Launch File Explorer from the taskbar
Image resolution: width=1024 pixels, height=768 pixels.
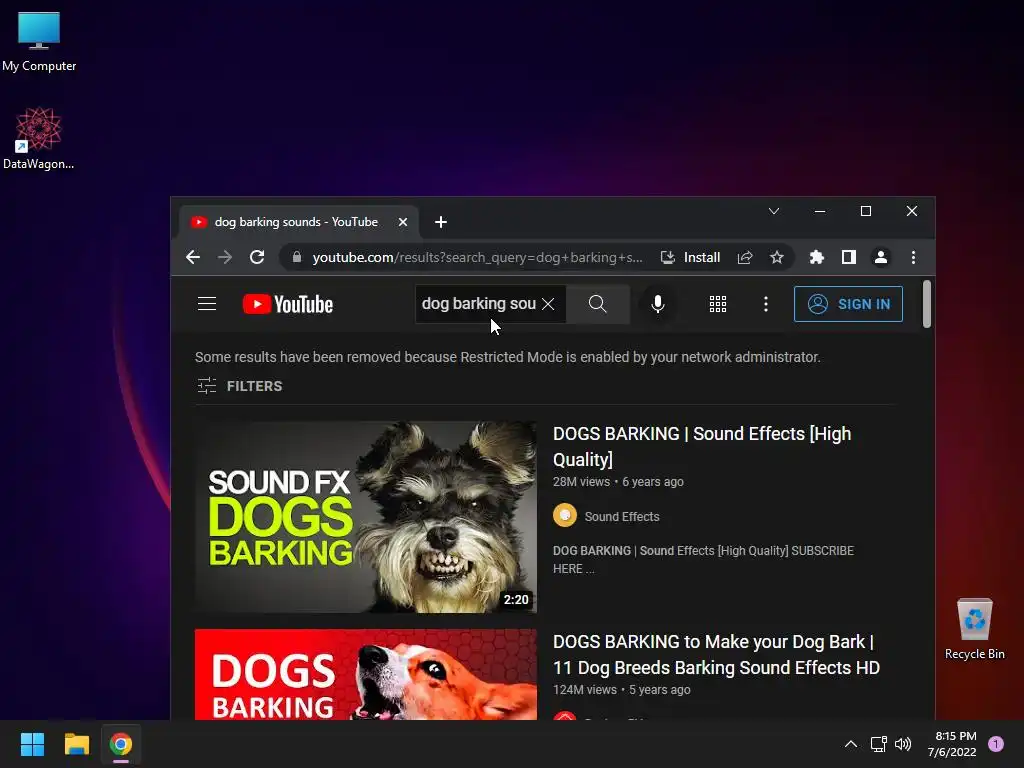[76, 744]
